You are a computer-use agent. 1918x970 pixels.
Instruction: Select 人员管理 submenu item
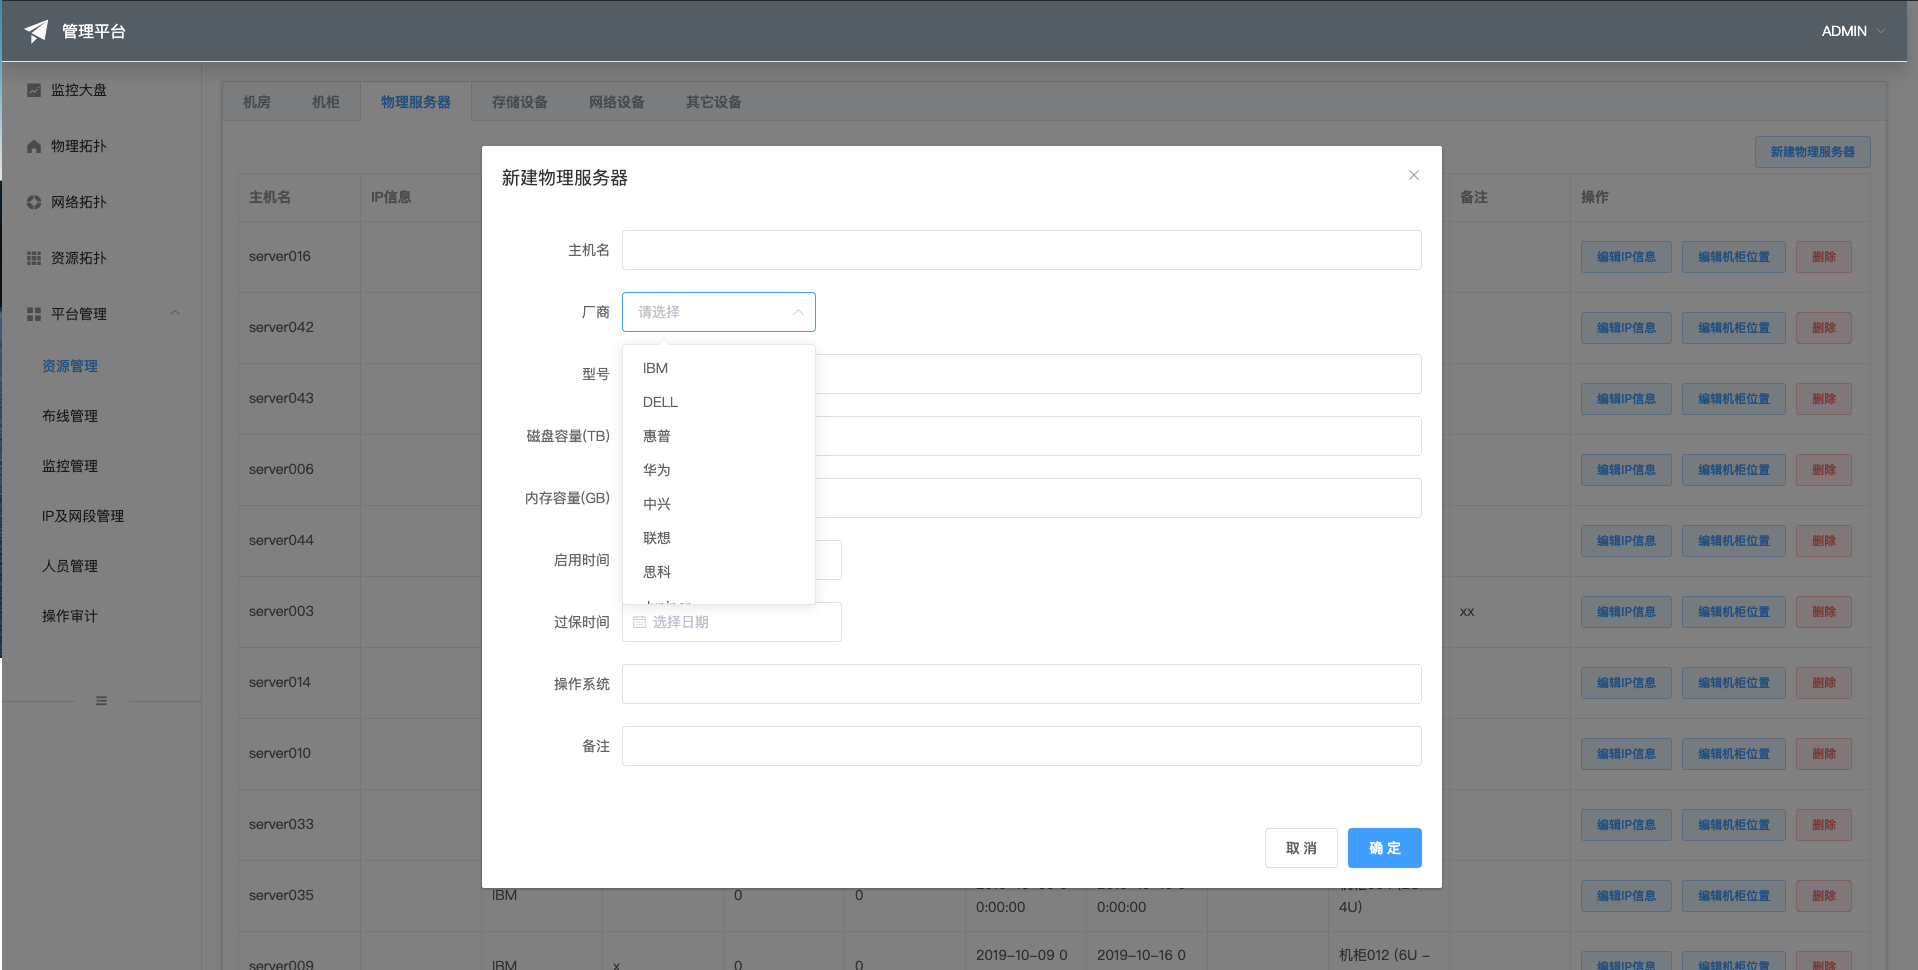point(101,566)
